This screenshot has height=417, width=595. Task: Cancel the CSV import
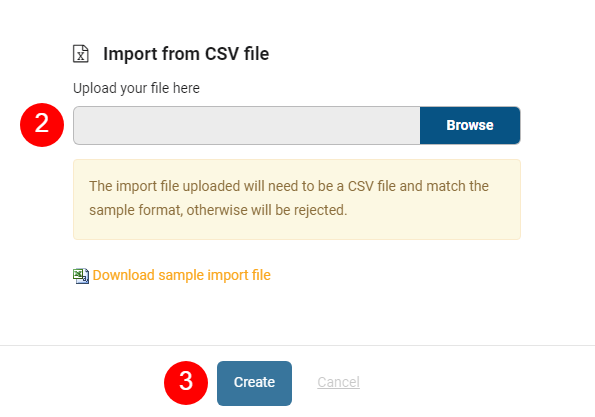(x=338, y=382)
